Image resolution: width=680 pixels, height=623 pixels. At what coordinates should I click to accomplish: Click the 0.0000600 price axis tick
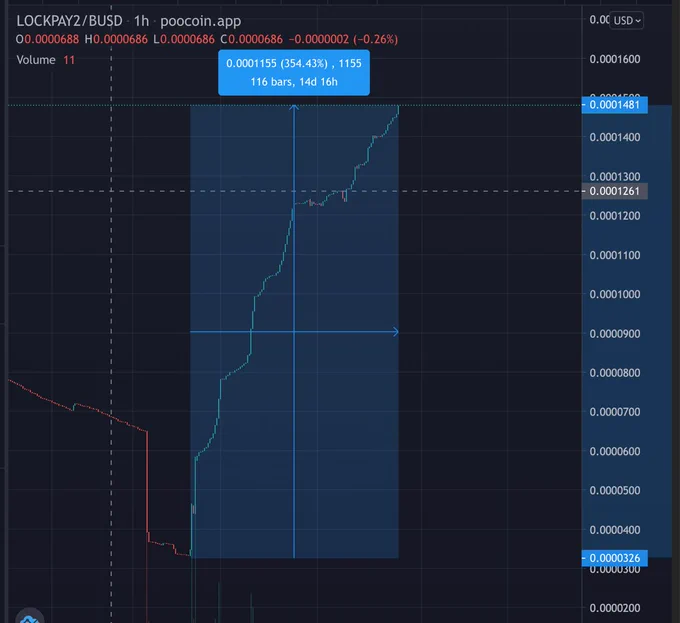coord(615,451)
